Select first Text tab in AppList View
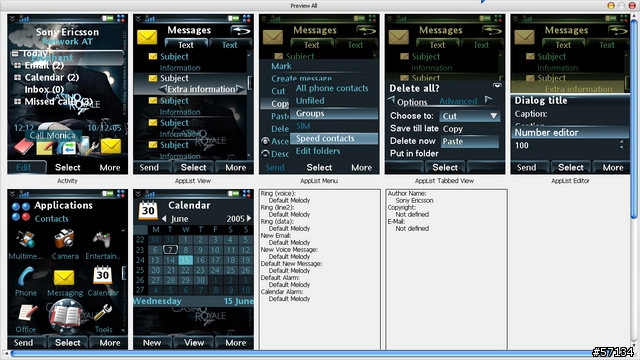640x360 pixels. [x=186, y=44]
